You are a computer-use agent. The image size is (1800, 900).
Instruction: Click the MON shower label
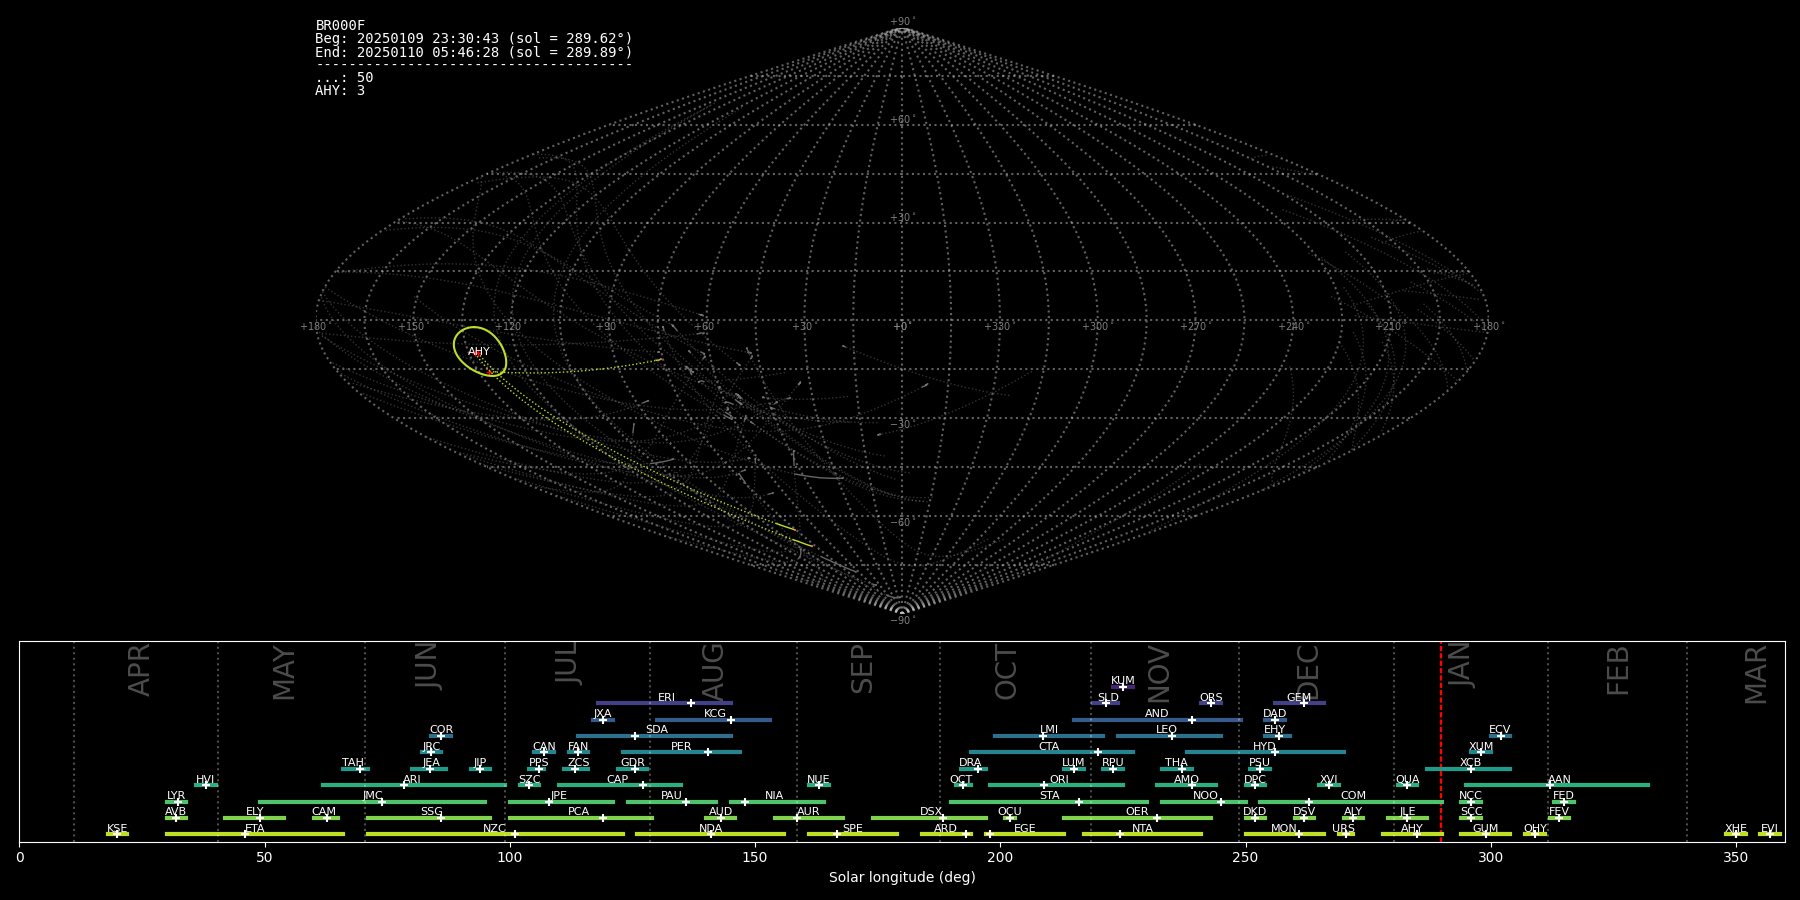tap(1284, 829)
